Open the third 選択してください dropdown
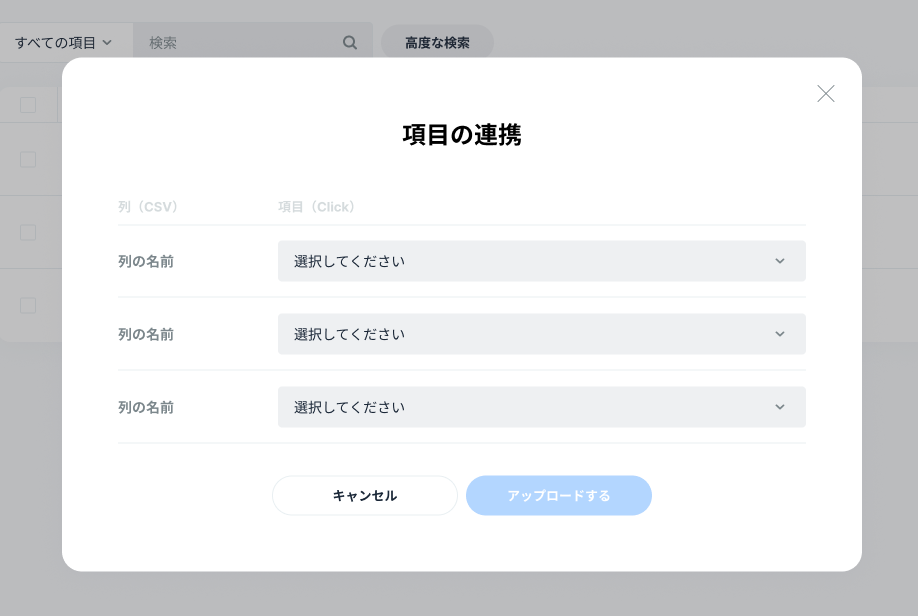The height and width of the screenshot is (616, 918). coord(542,407)
